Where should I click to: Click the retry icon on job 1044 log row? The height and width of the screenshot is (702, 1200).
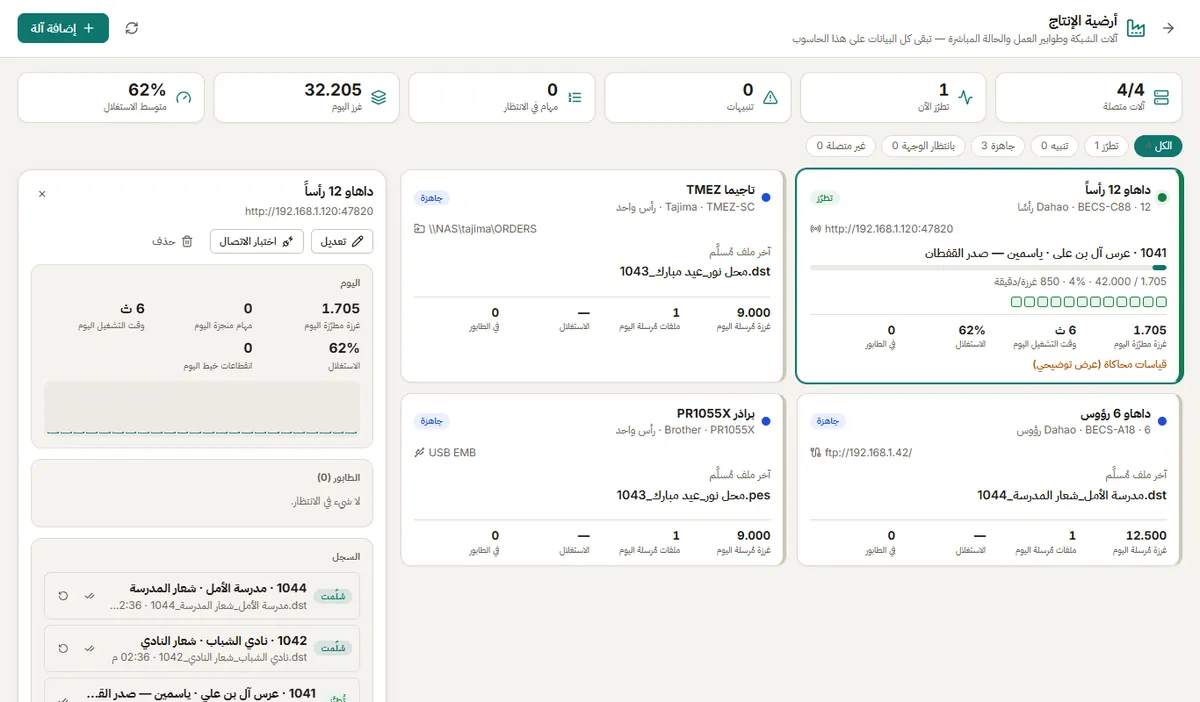click(63, 595)
